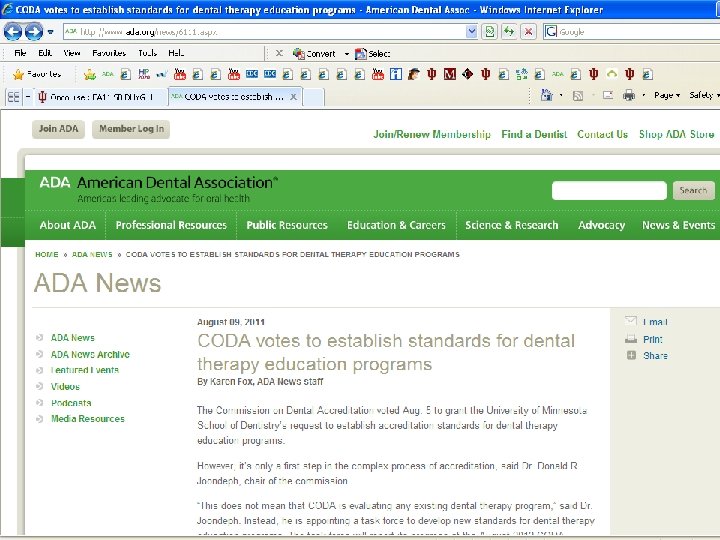Click the red X Stop loading icon
Viewport: 720px width, 540px height.
pos(529,32)
